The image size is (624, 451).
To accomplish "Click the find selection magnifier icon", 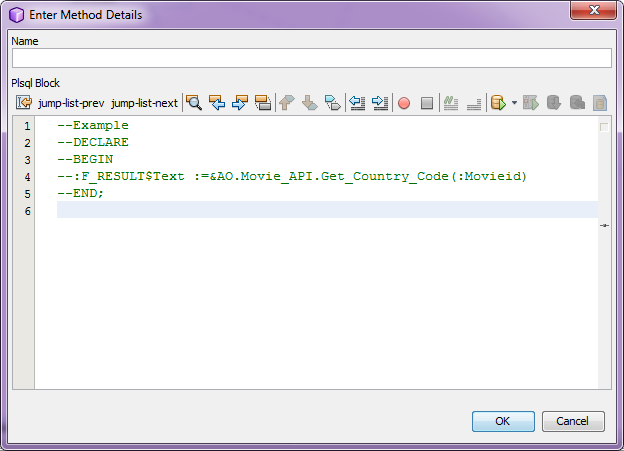I will (x=194, y=103).
